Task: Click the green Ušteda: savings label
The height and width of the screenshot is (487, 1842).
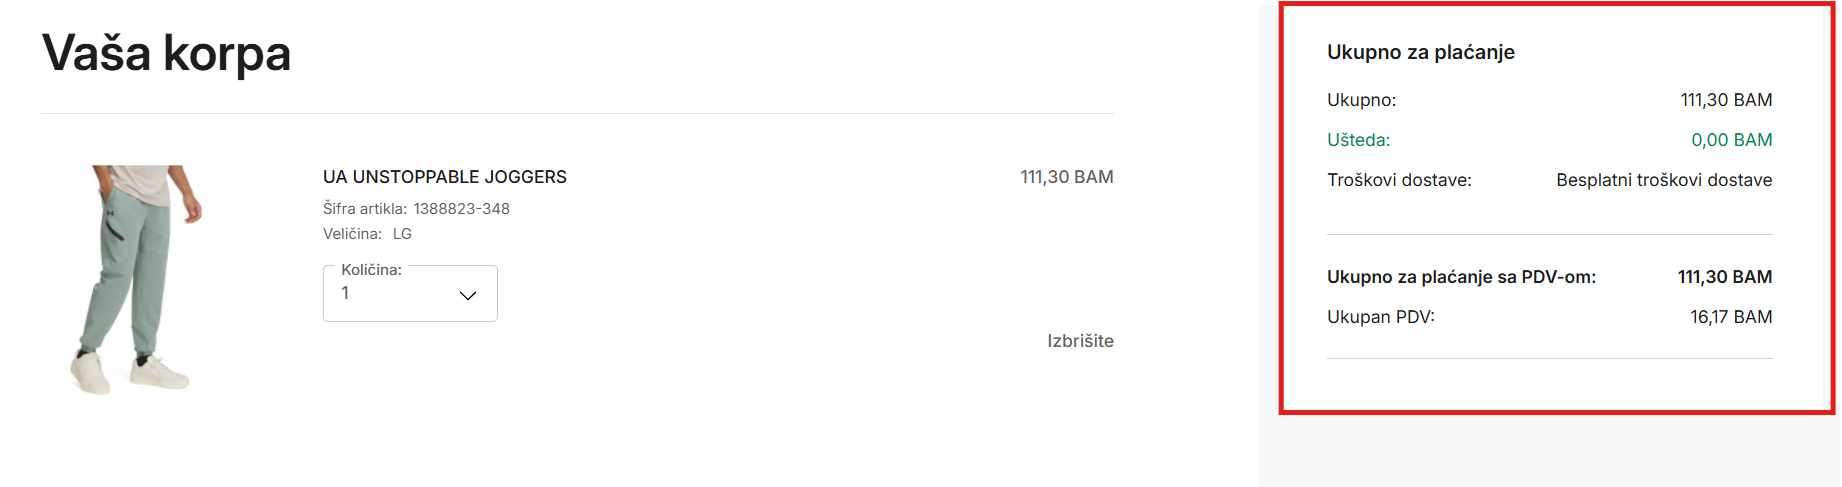Action: pyautogui.click(x=1358, y=140)
